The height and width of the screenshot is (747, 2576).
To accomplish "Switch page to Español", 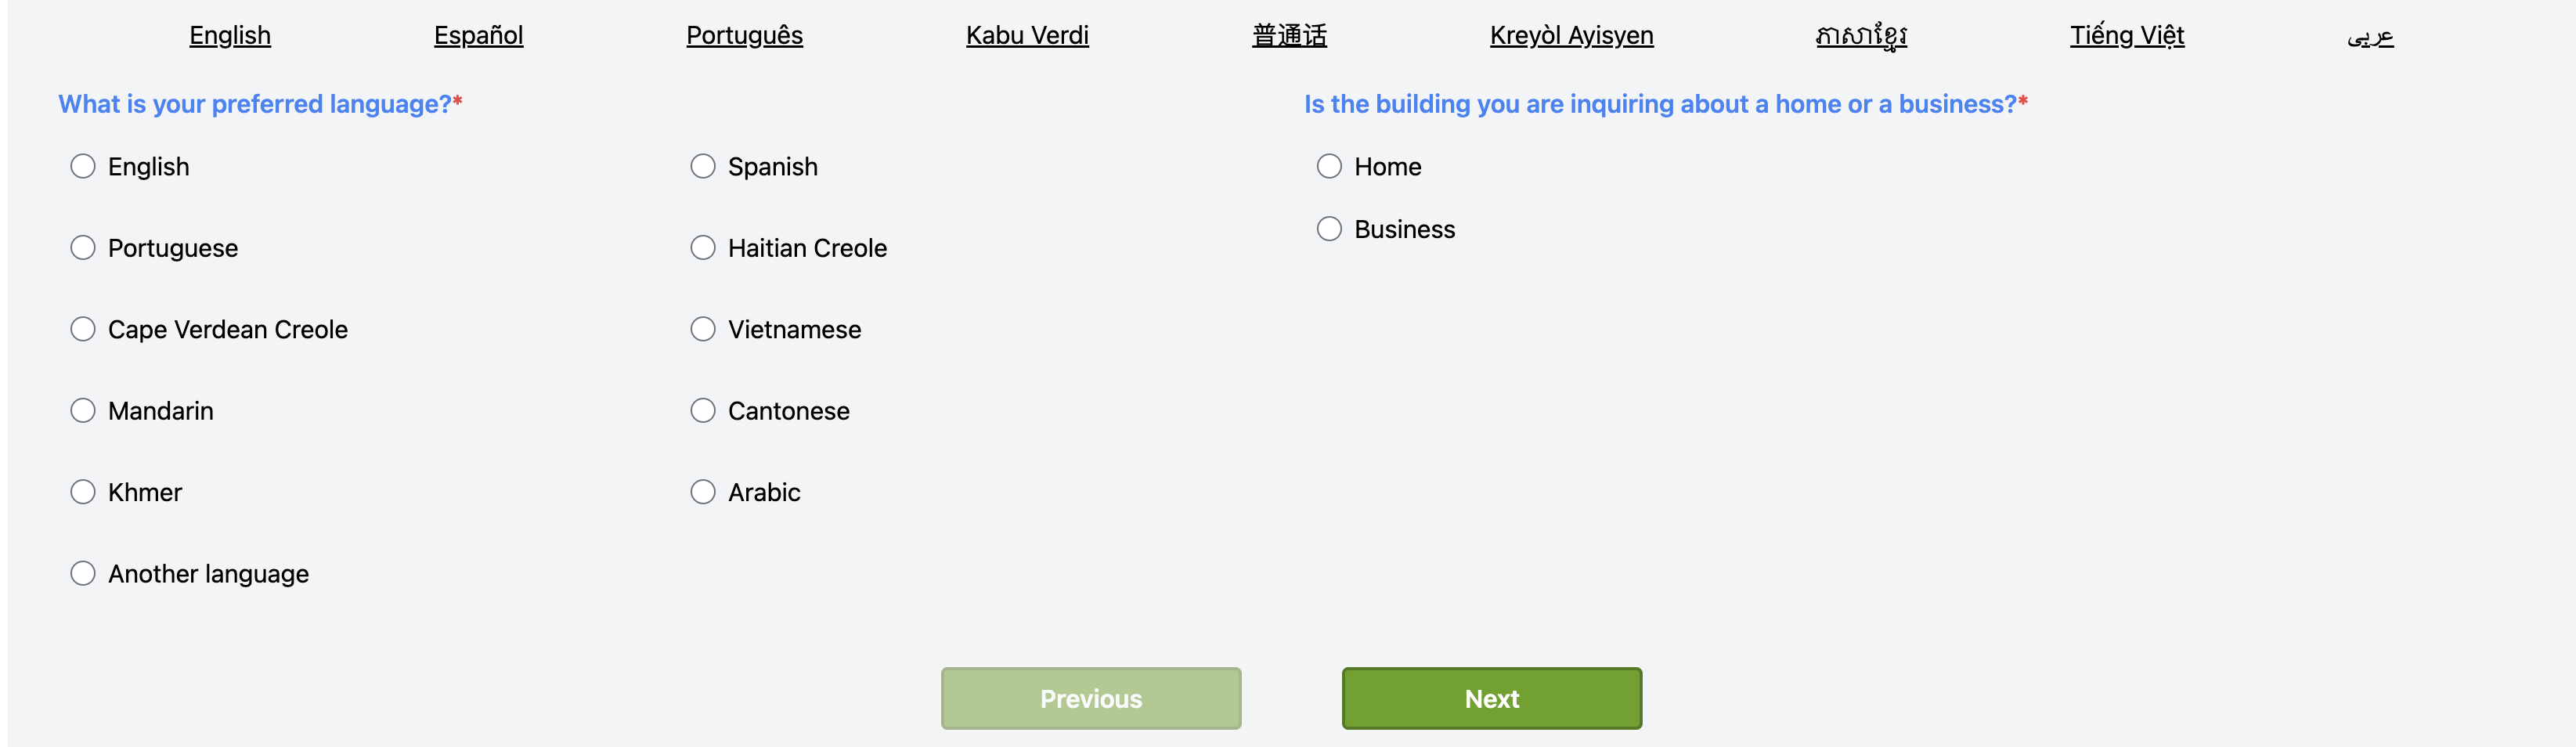I will pyautogui.click(x=478, y=36).
